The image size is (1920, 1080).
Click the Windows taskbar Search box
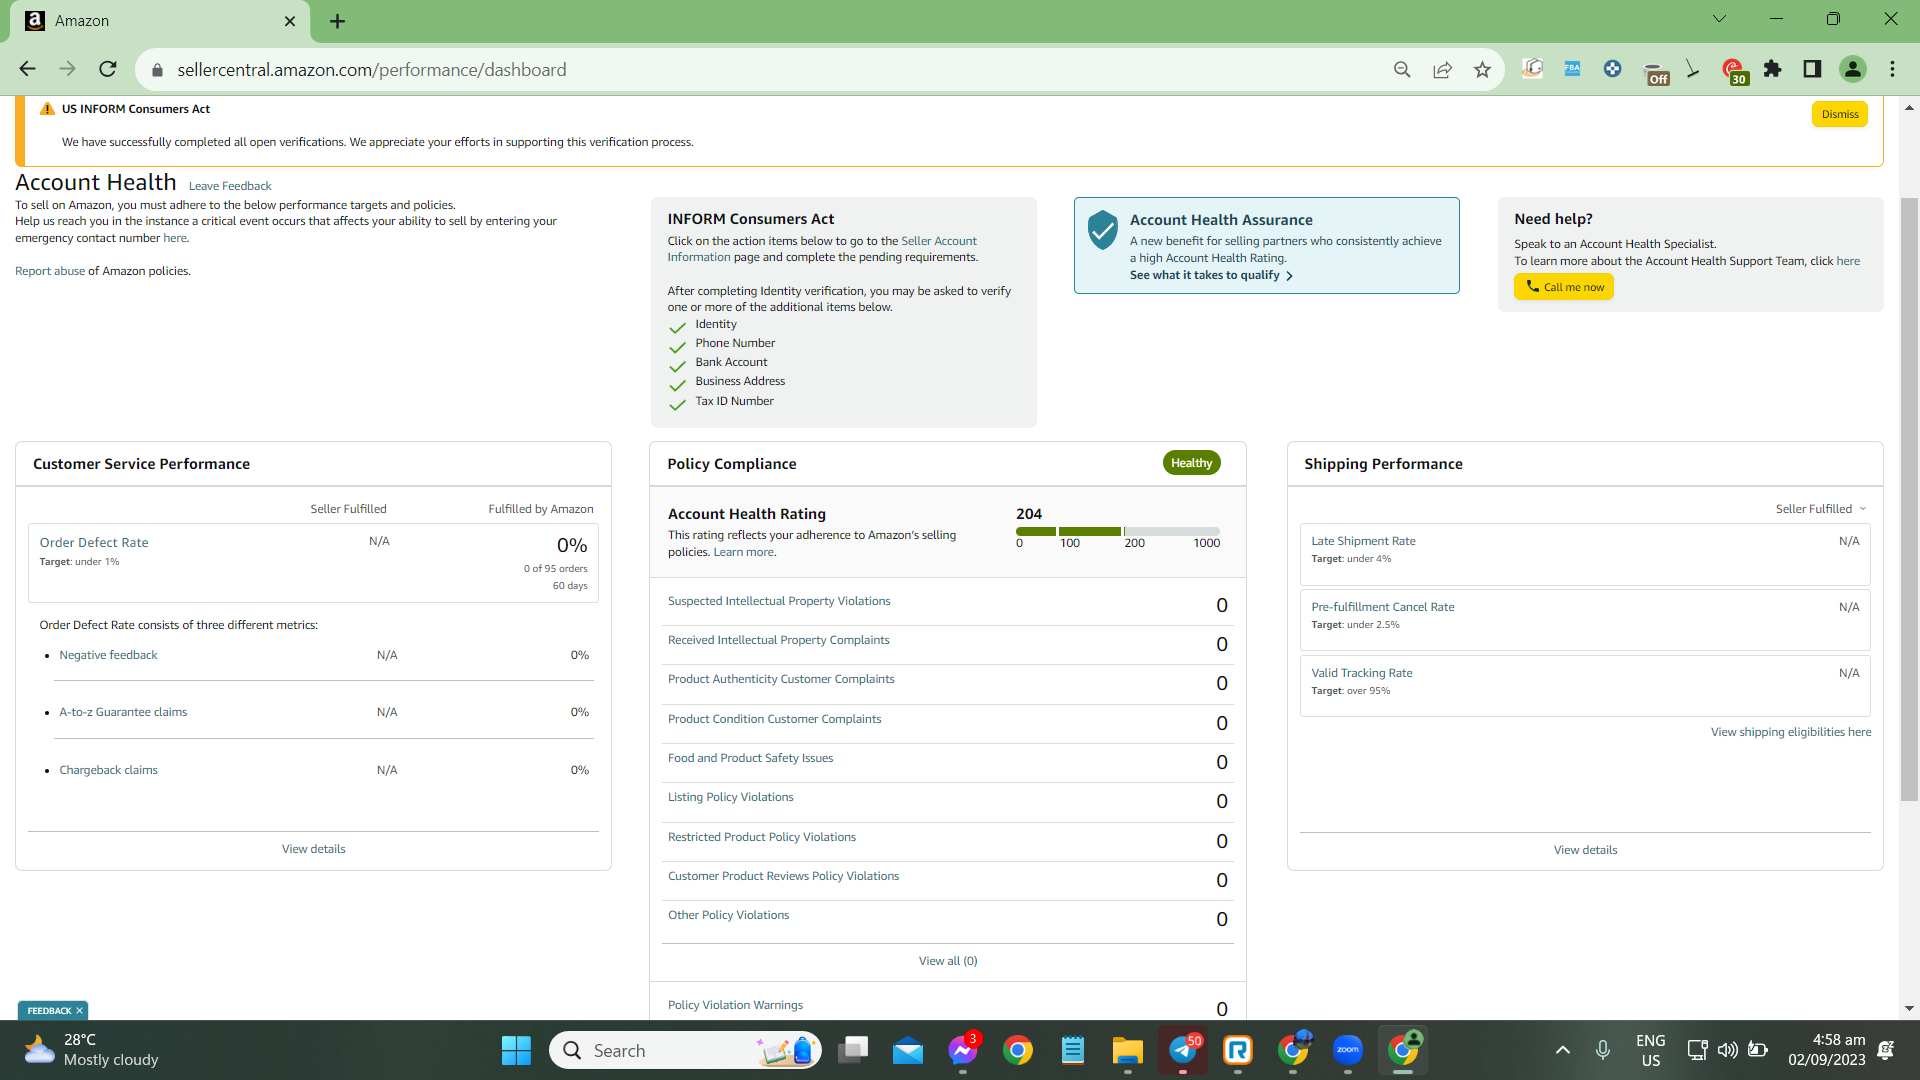[685, 1050]
